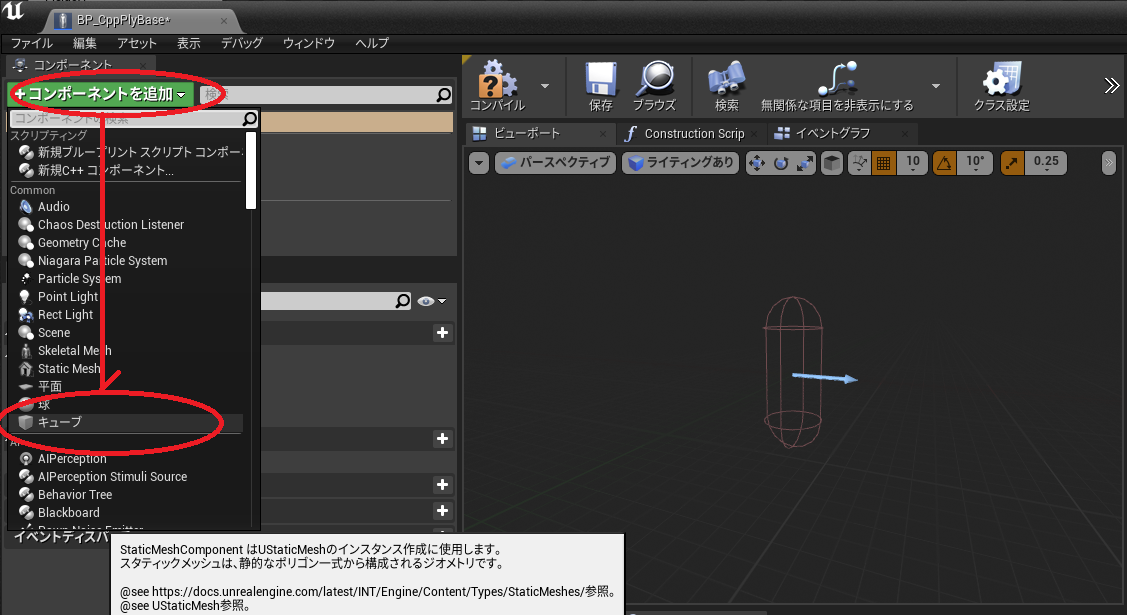Select the translate gizmo tool
The width and height of the screenshot is (1127, 615).
coord(757,164)
